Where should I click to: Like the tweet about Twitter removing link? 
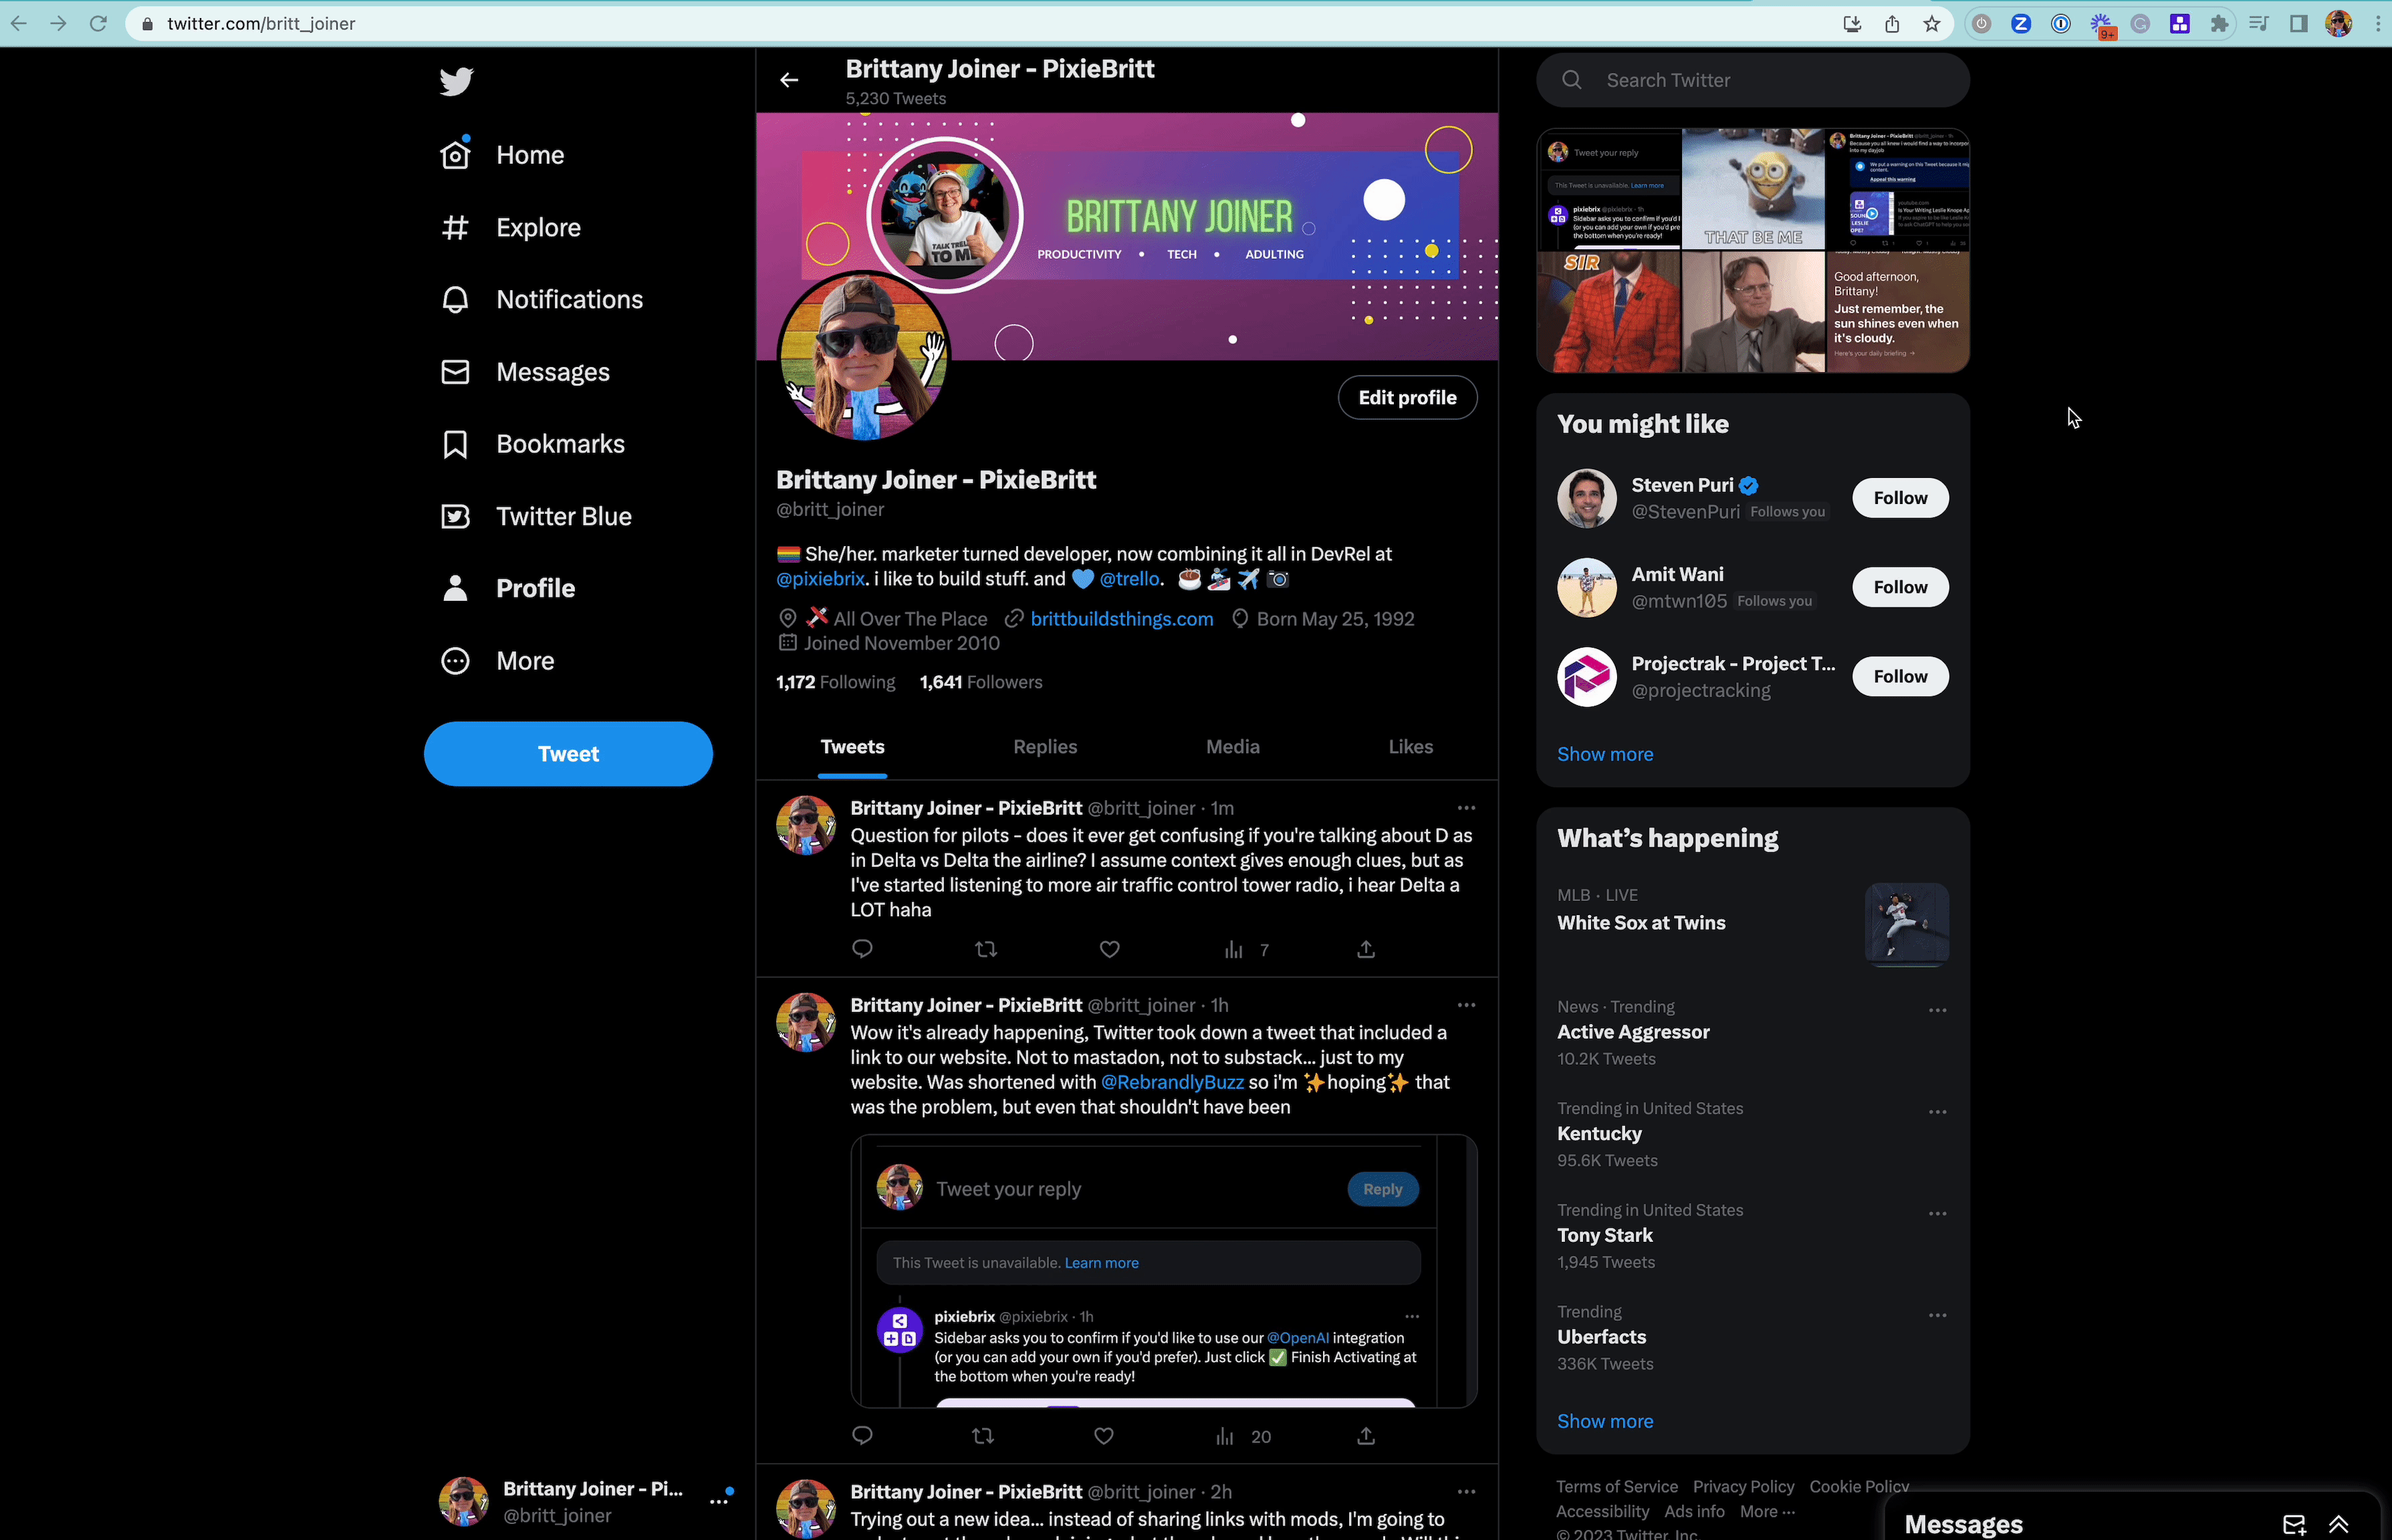pyautogui.click(x=1103, y=1436)
